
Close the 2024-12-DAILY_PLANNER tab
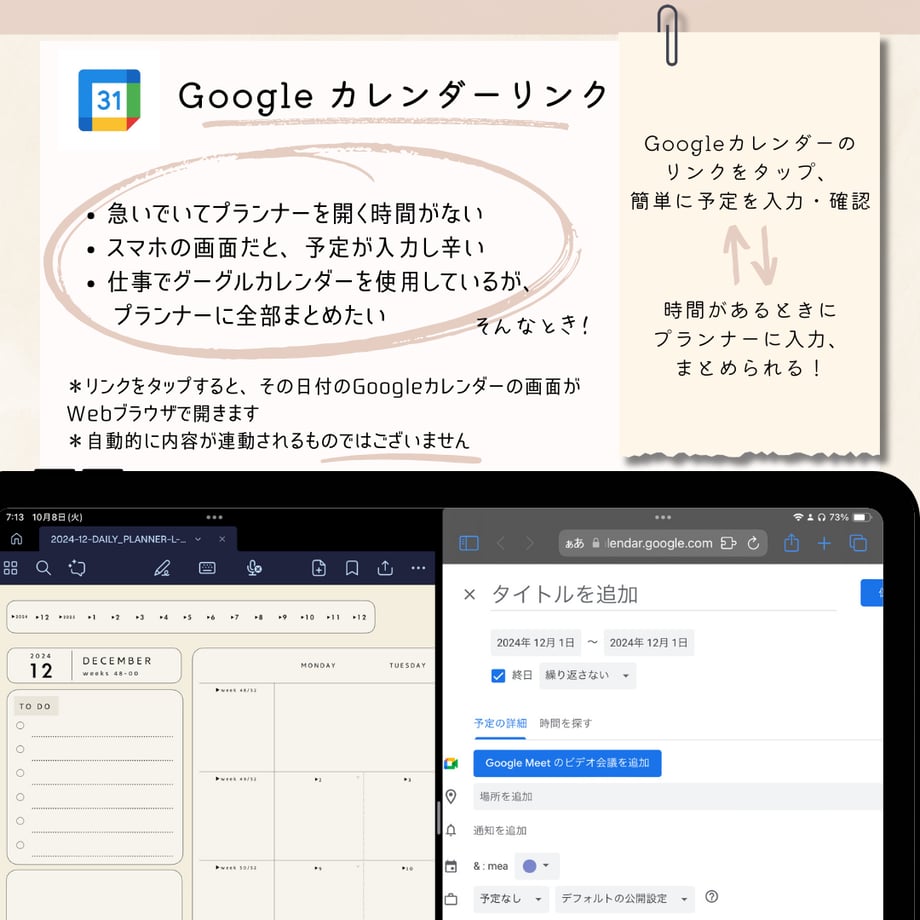tap(222, 539)
